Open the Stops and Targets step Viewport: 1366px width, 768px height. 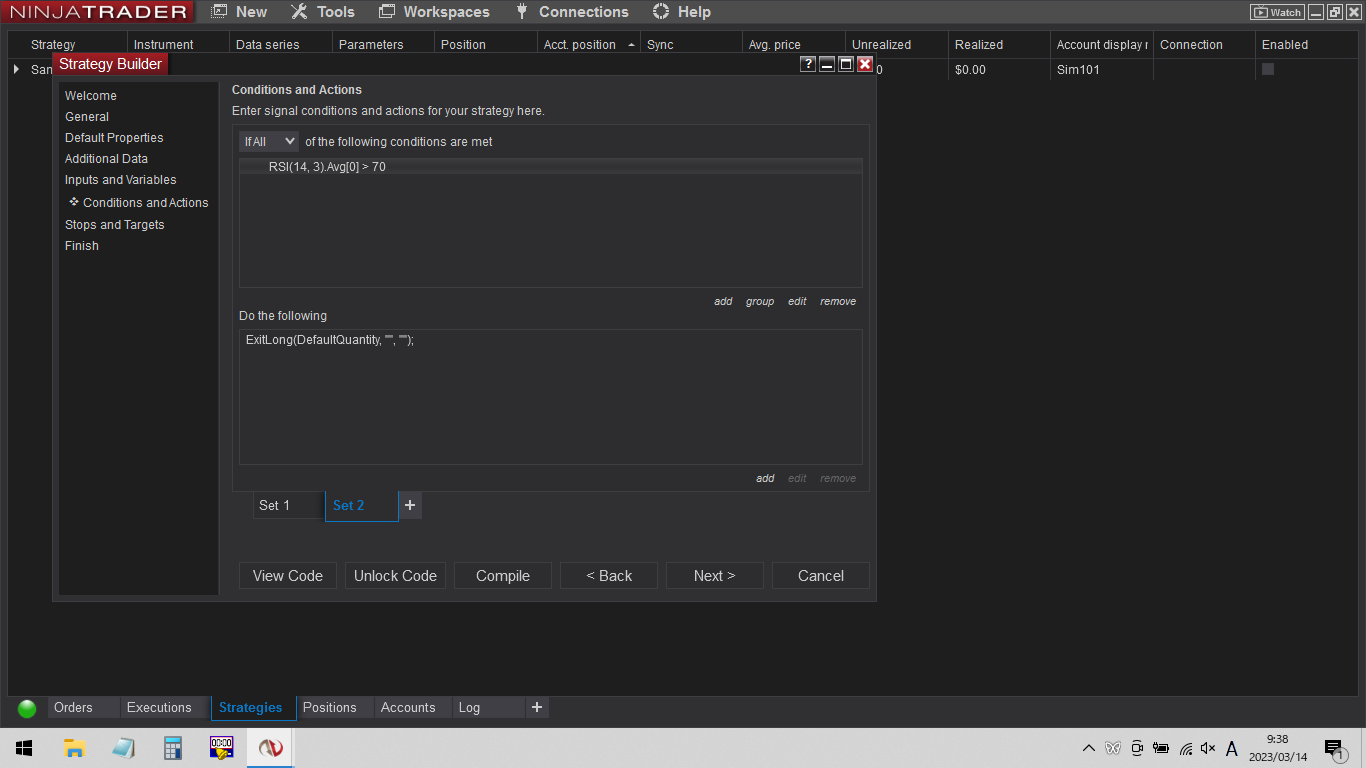(115, 225)
